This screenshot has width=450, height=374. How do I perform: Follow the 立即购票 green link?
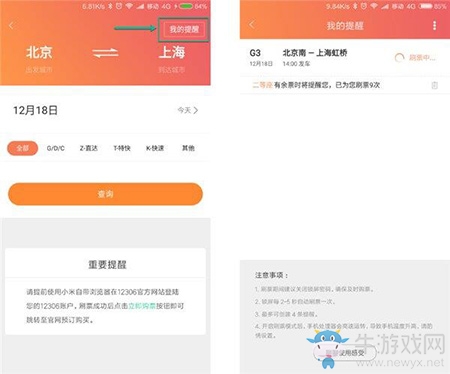pyautogui.click(x=142, y=306)
